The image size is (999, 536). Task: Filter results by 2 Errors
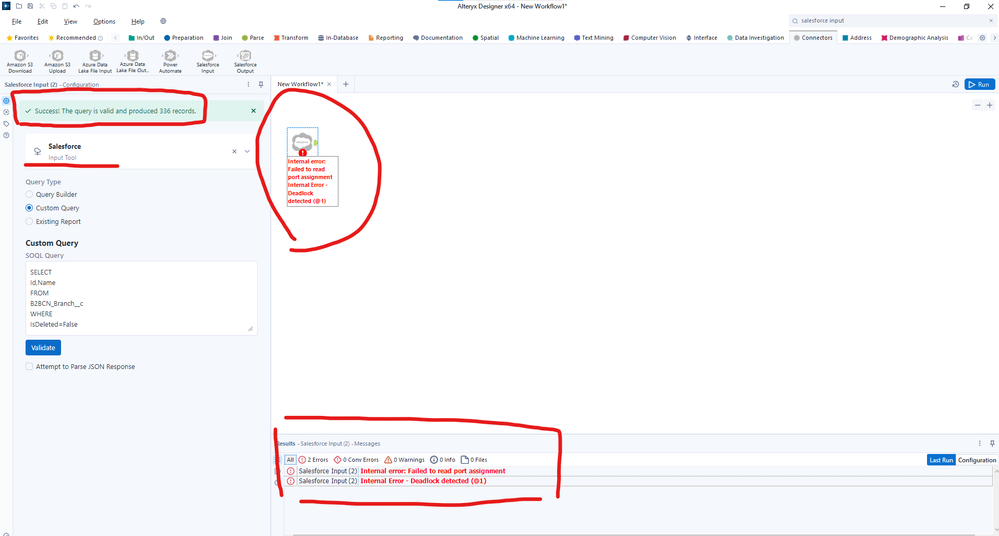point(313,460)
